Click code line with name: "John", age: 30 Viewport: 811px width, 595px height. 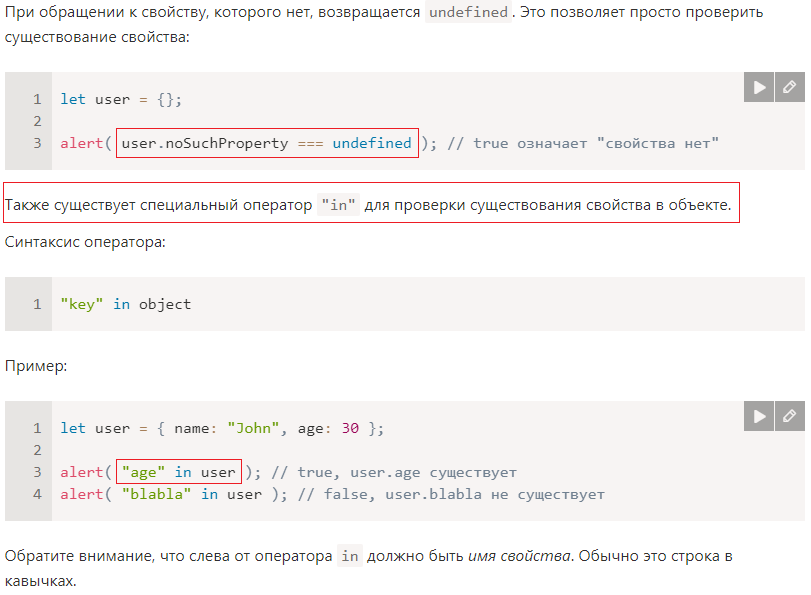click(x=222, y=428)
